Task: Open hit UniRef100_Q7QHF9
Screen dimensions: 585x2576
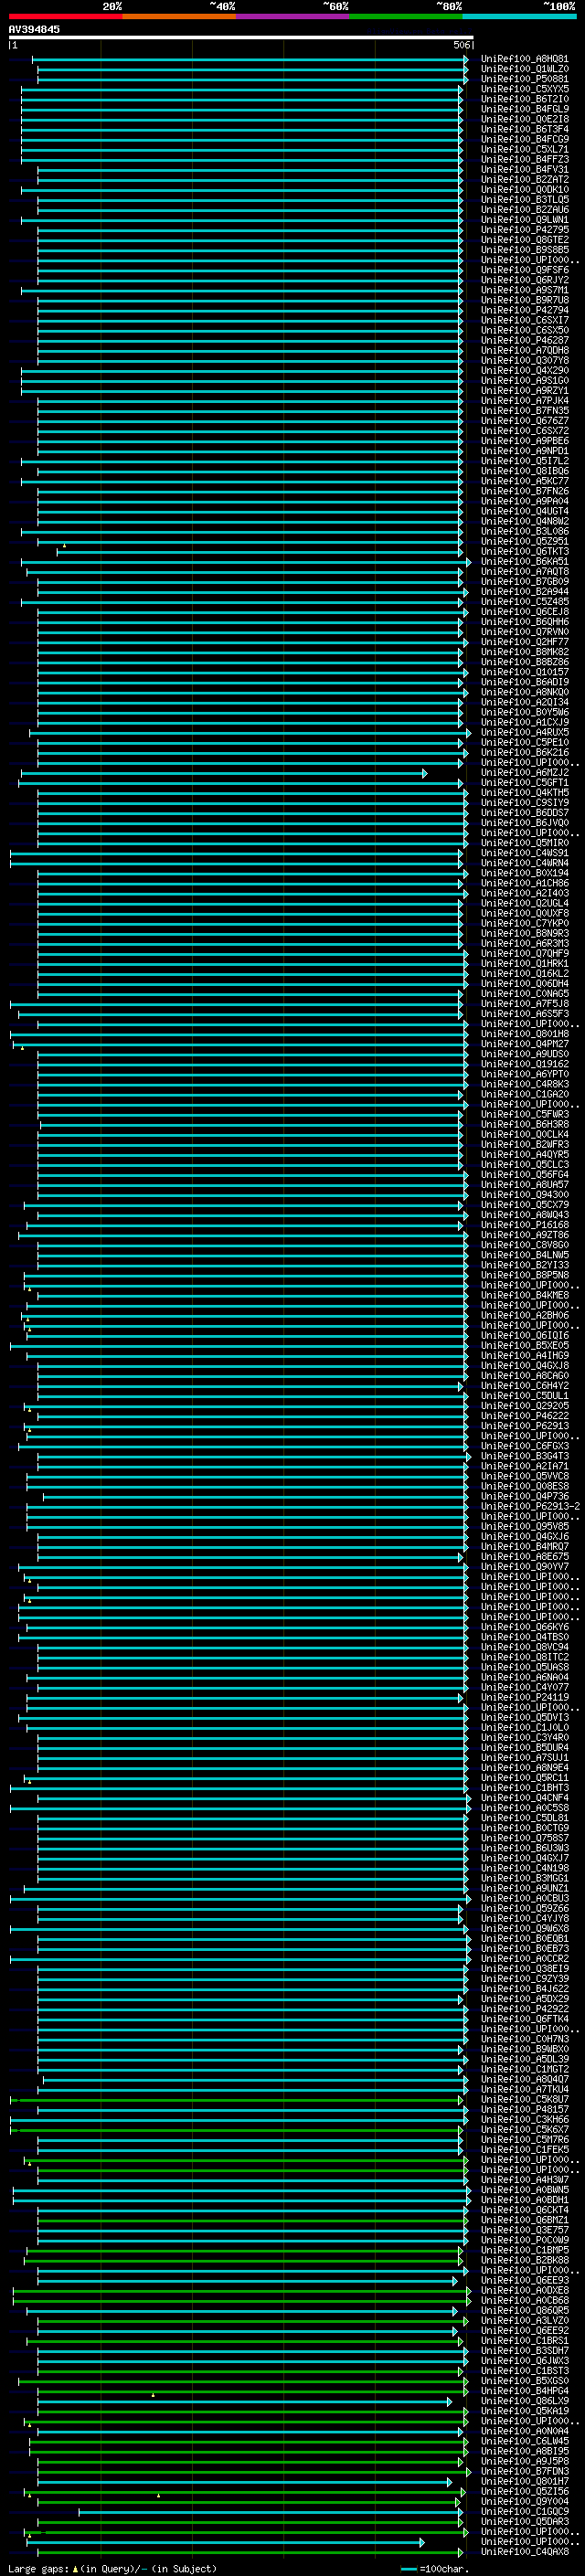Action: tap(524, 954)
